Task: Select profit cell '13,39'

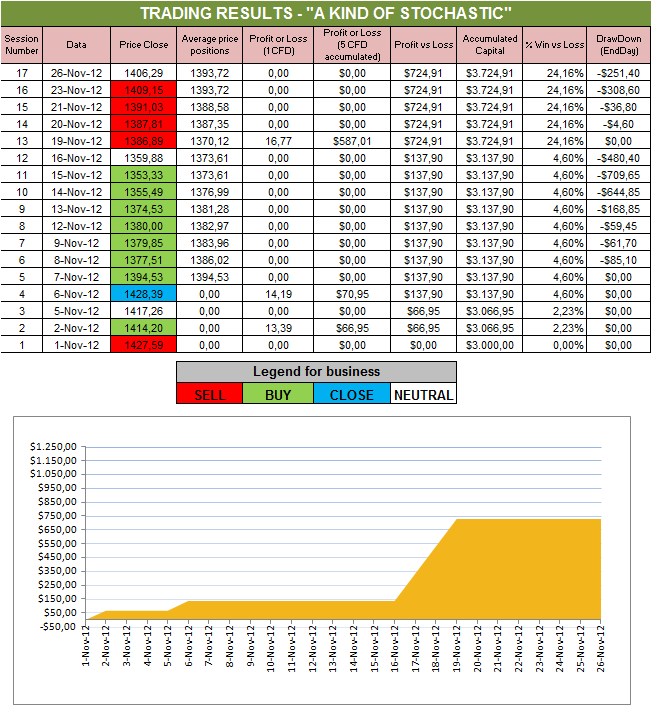Action: 278,327
